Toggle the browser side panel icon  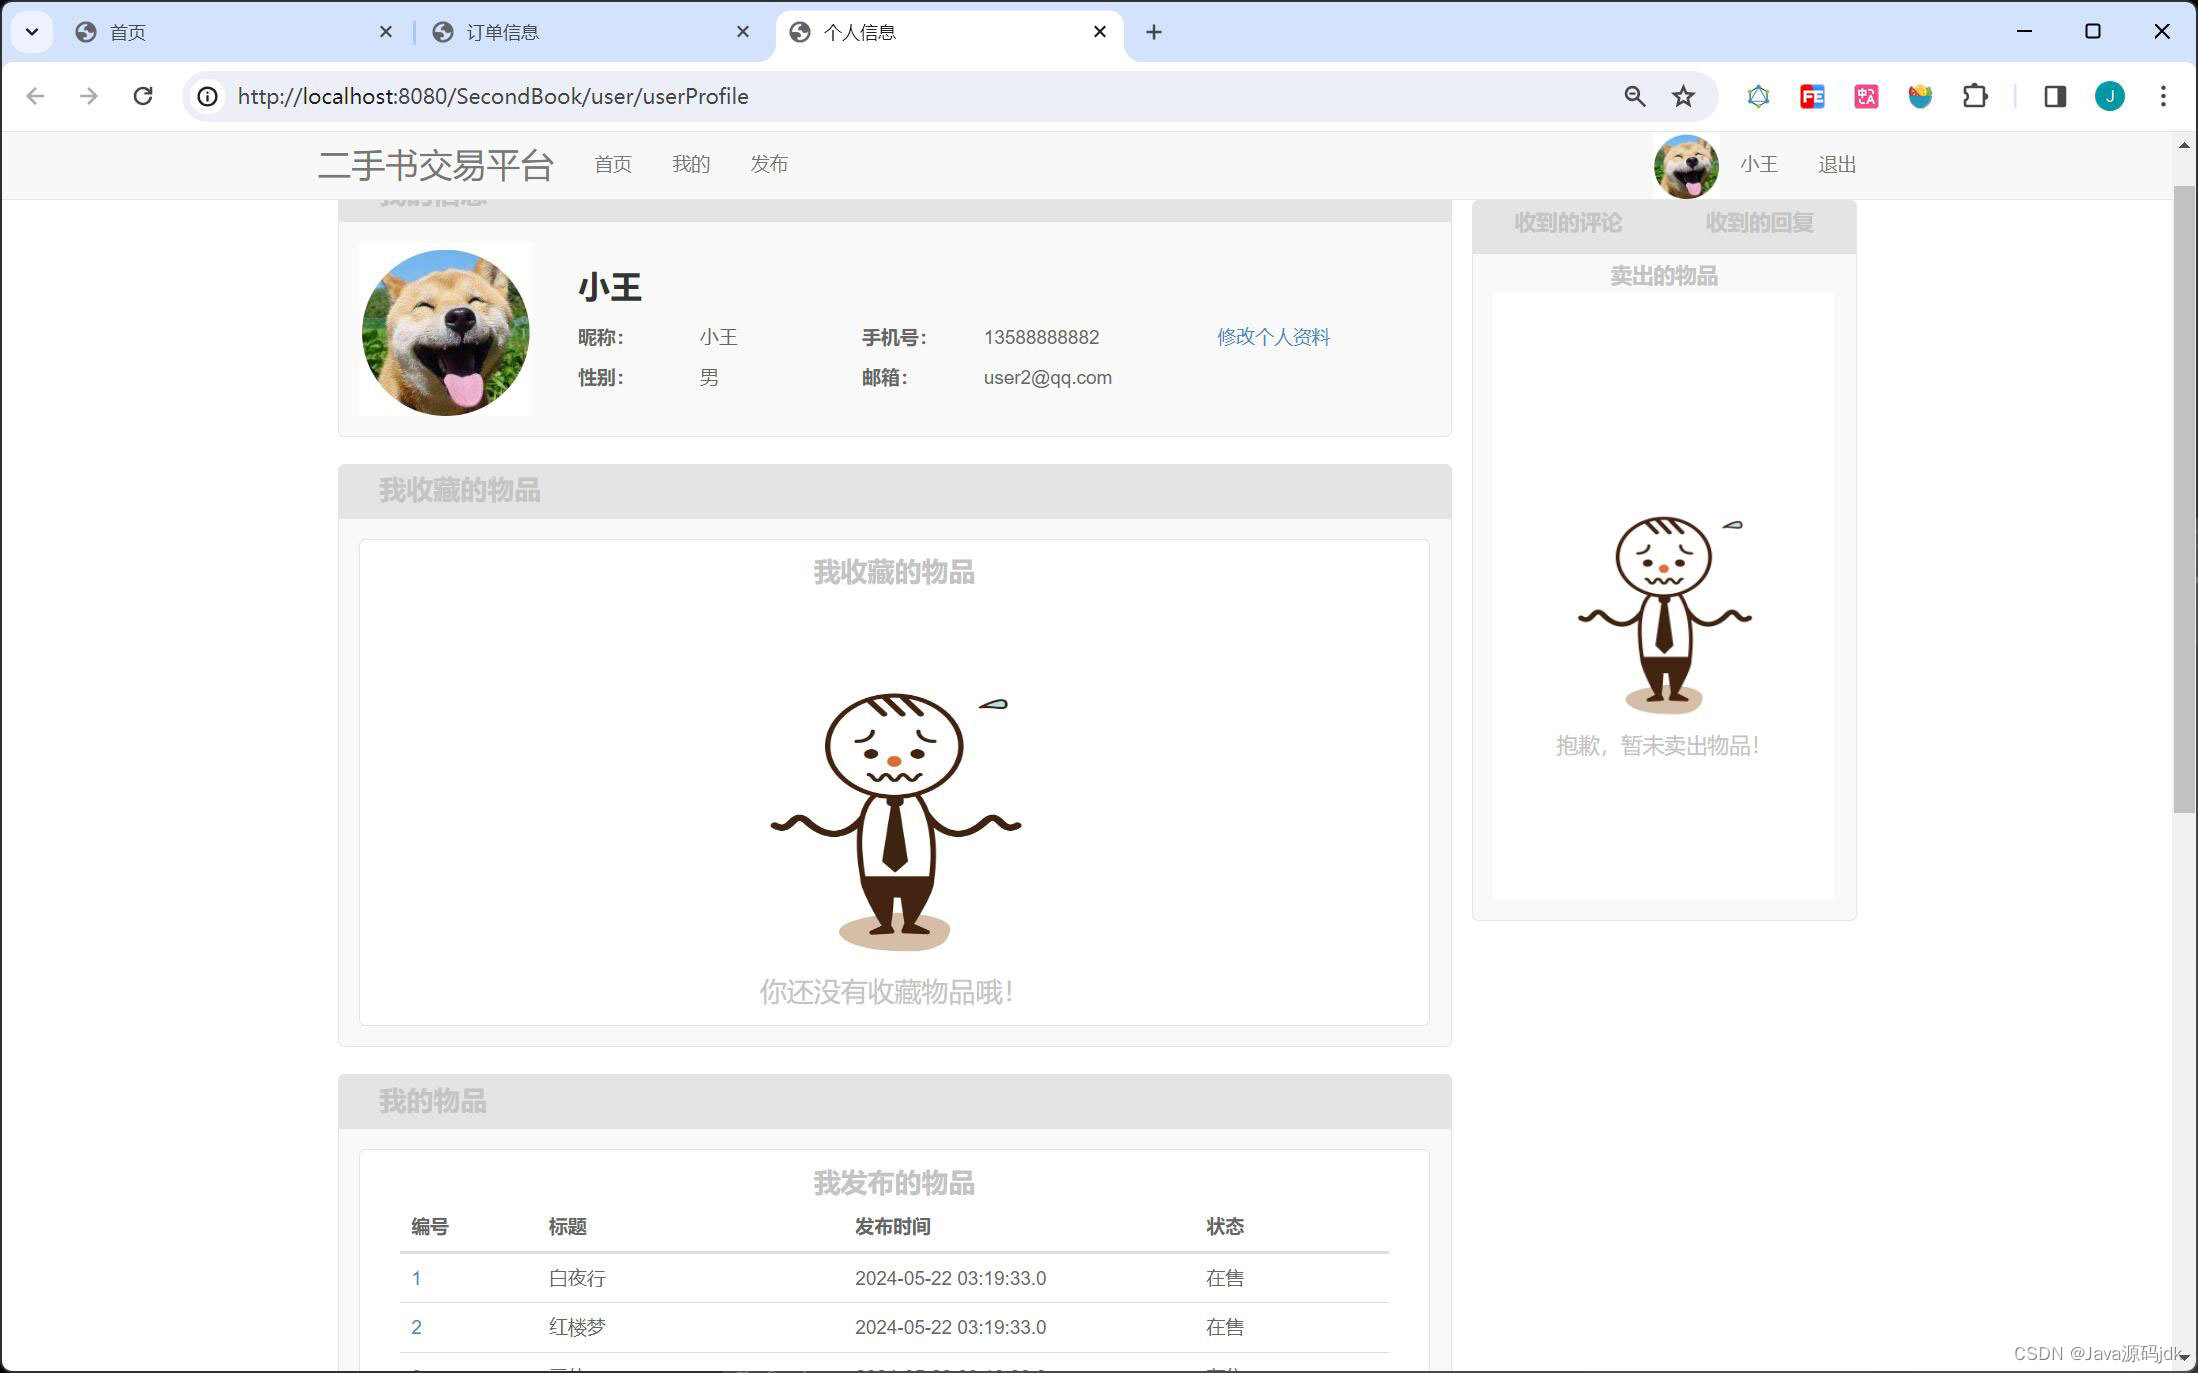pyautogui.click(x=2055, y=96)
